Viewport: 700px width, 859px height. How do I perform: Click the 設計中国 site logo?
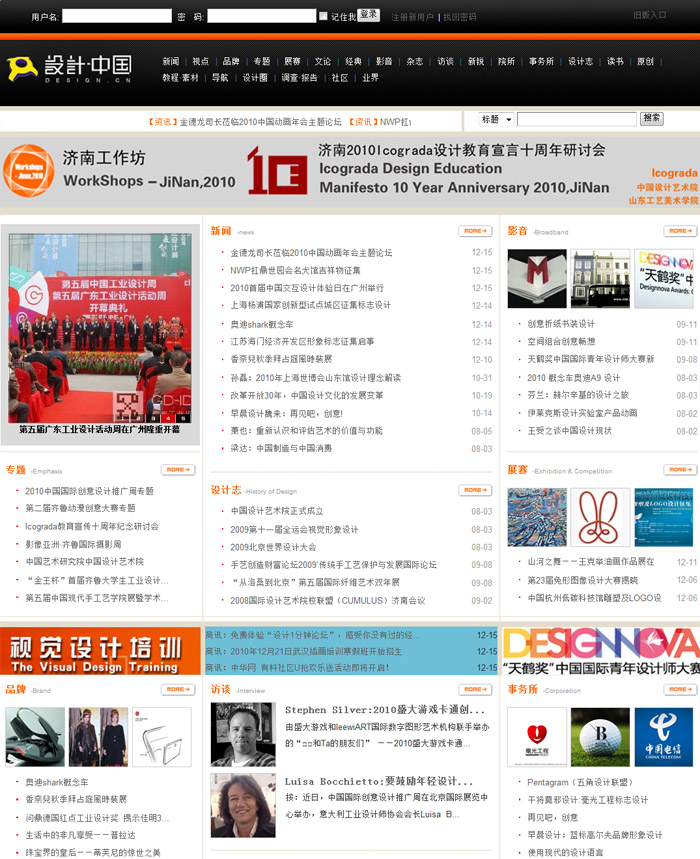tap(70, 68)
